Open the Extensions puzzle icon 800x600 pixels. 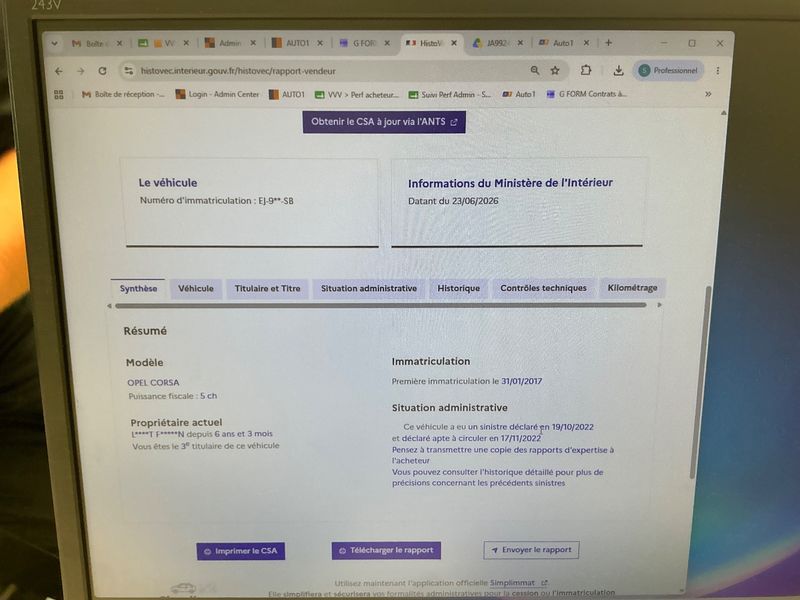pyautogui.click(x=586, y=70)
